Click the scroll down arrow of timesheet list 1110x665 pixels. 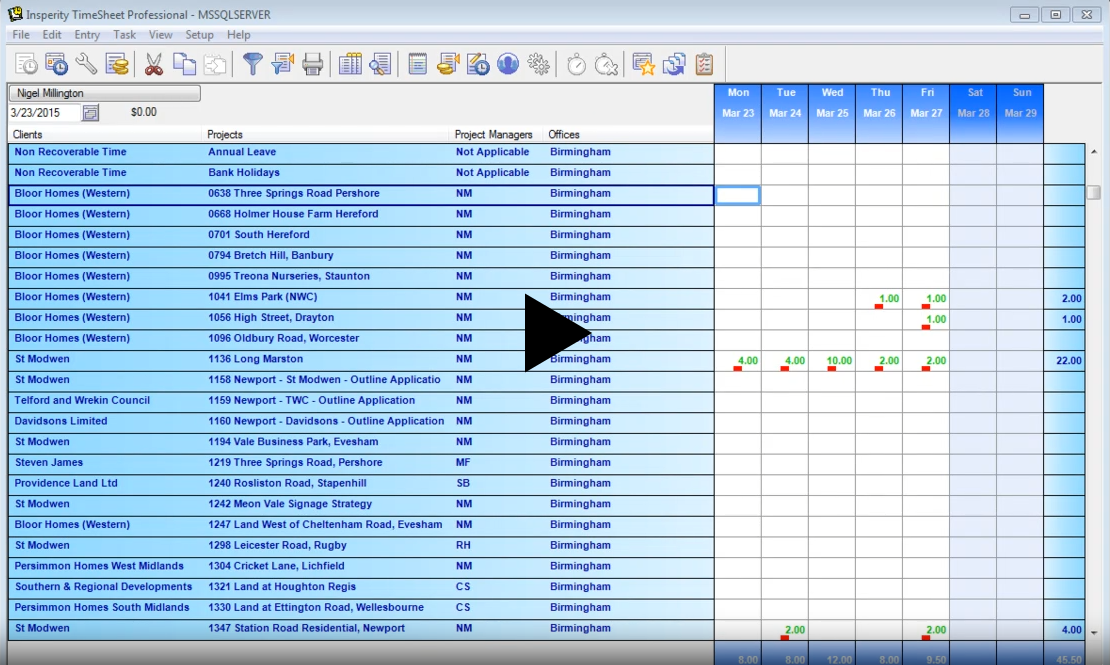coord(1093,631)
